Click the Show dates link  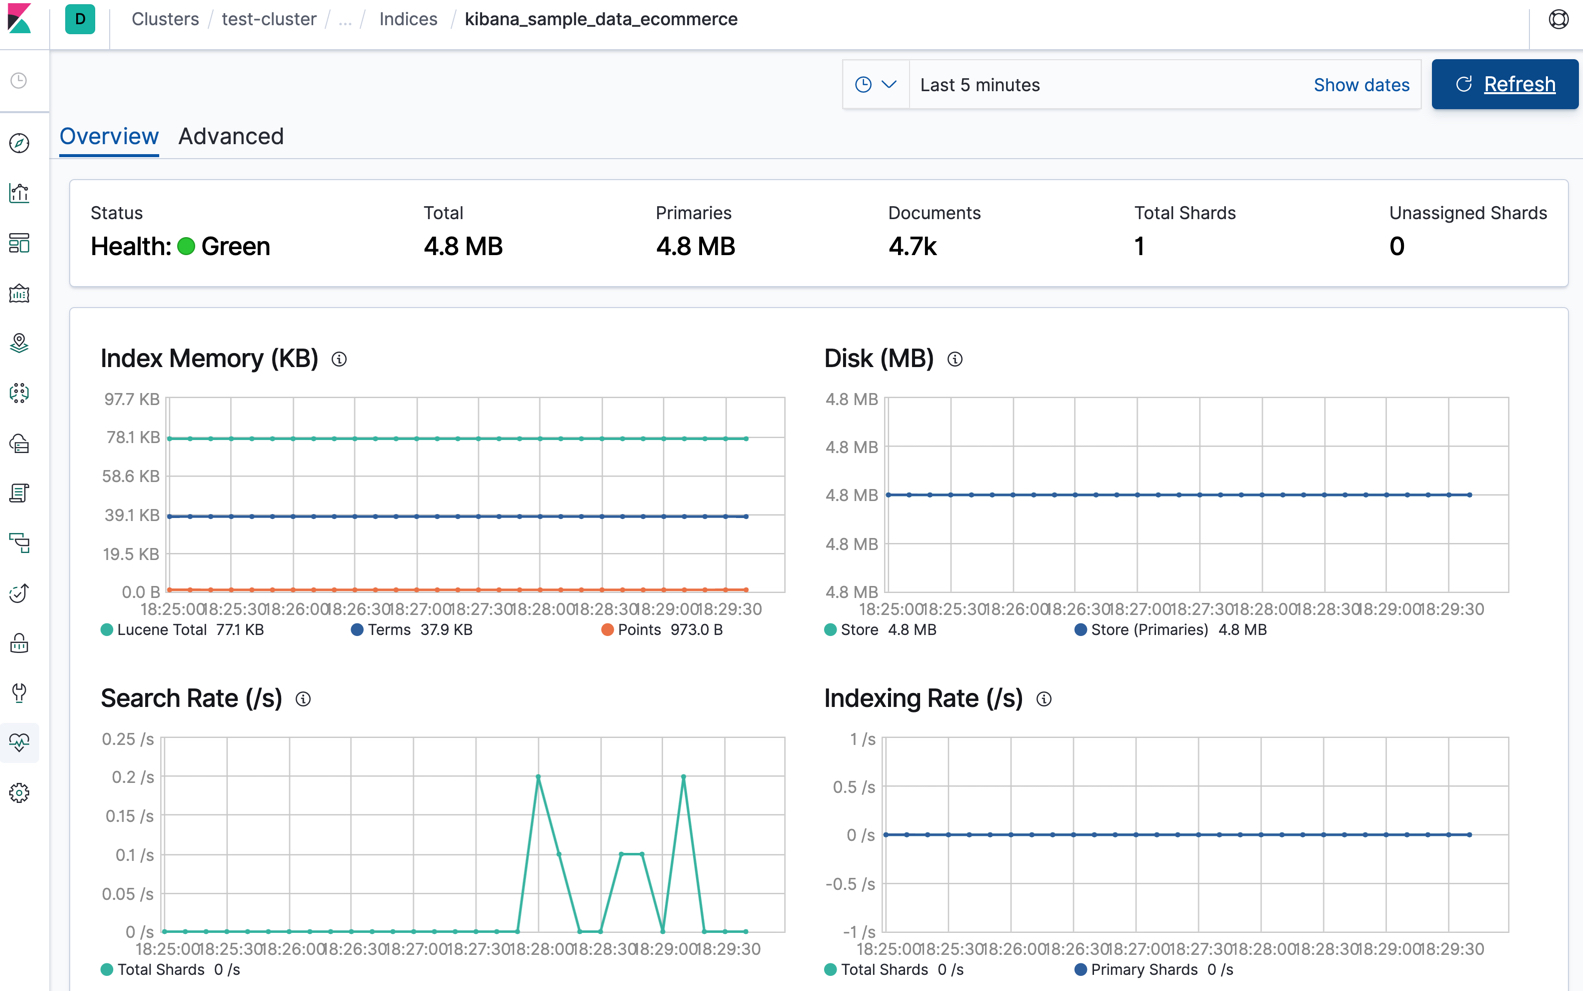click(x=1361, y=85)
